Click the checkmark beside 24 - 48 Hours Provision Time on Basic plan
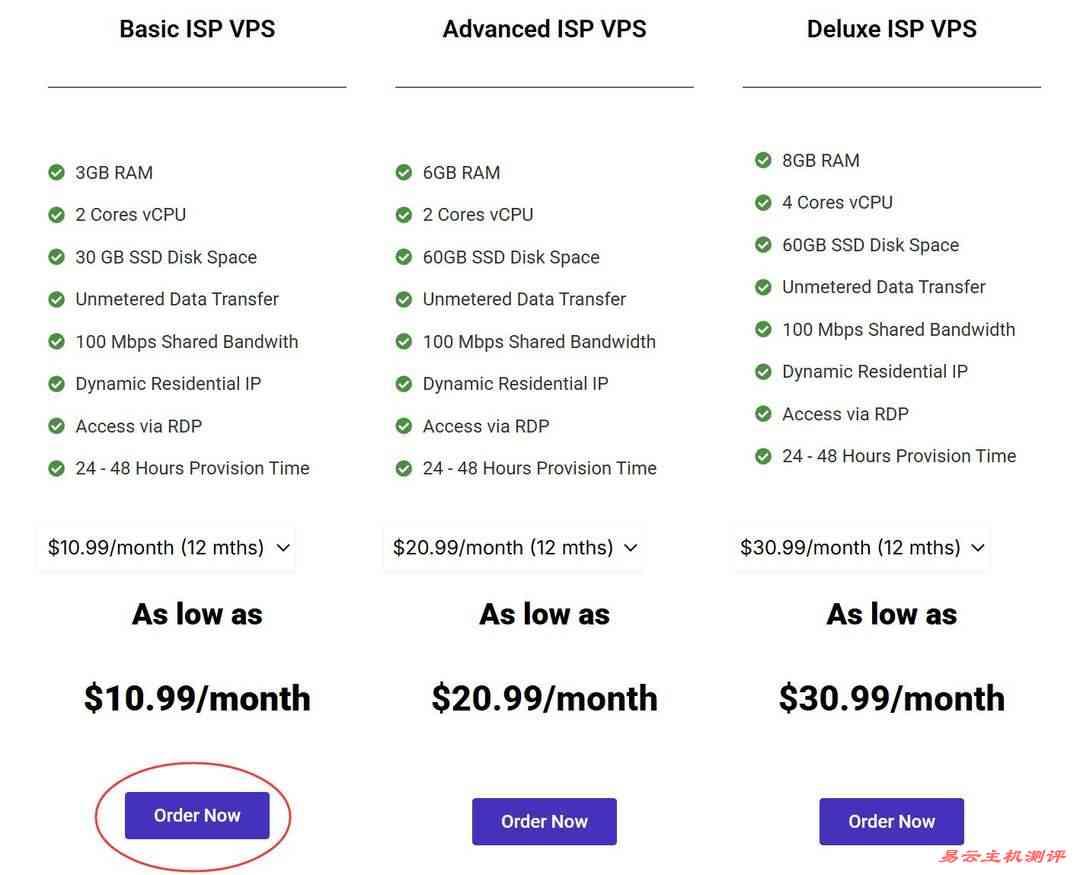This screenshot has width=1080, height=875. pos(56,468)
